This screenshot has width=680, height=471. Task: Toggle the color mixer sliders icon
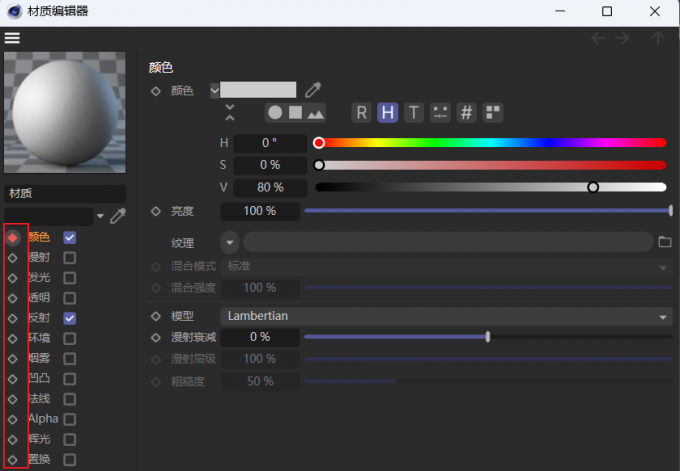tap(440, 113)
